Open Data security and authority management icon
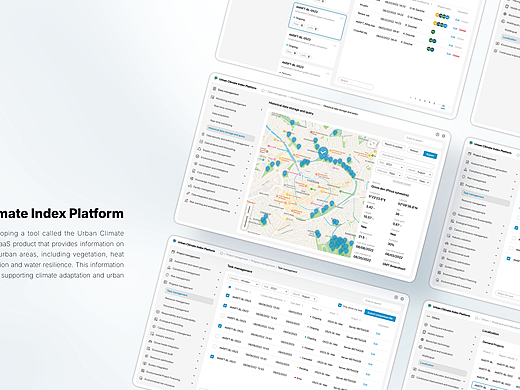Screen dimensions: 520x390 (203, 134)
